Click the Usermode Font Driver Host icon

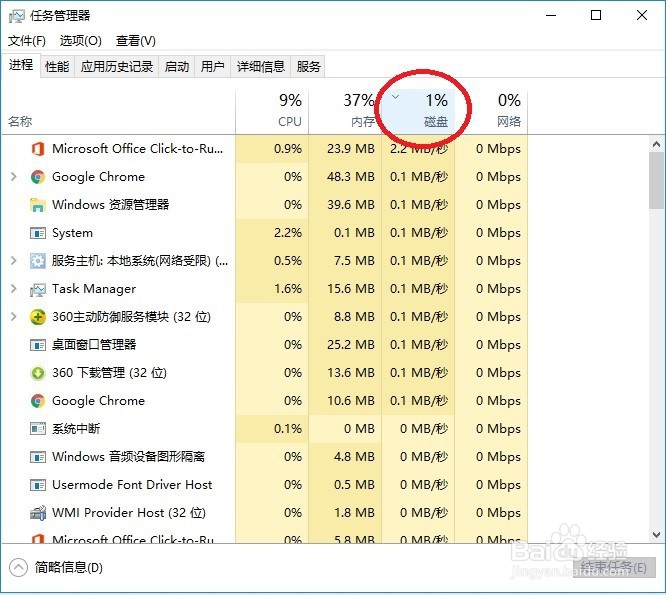[38, 485]
